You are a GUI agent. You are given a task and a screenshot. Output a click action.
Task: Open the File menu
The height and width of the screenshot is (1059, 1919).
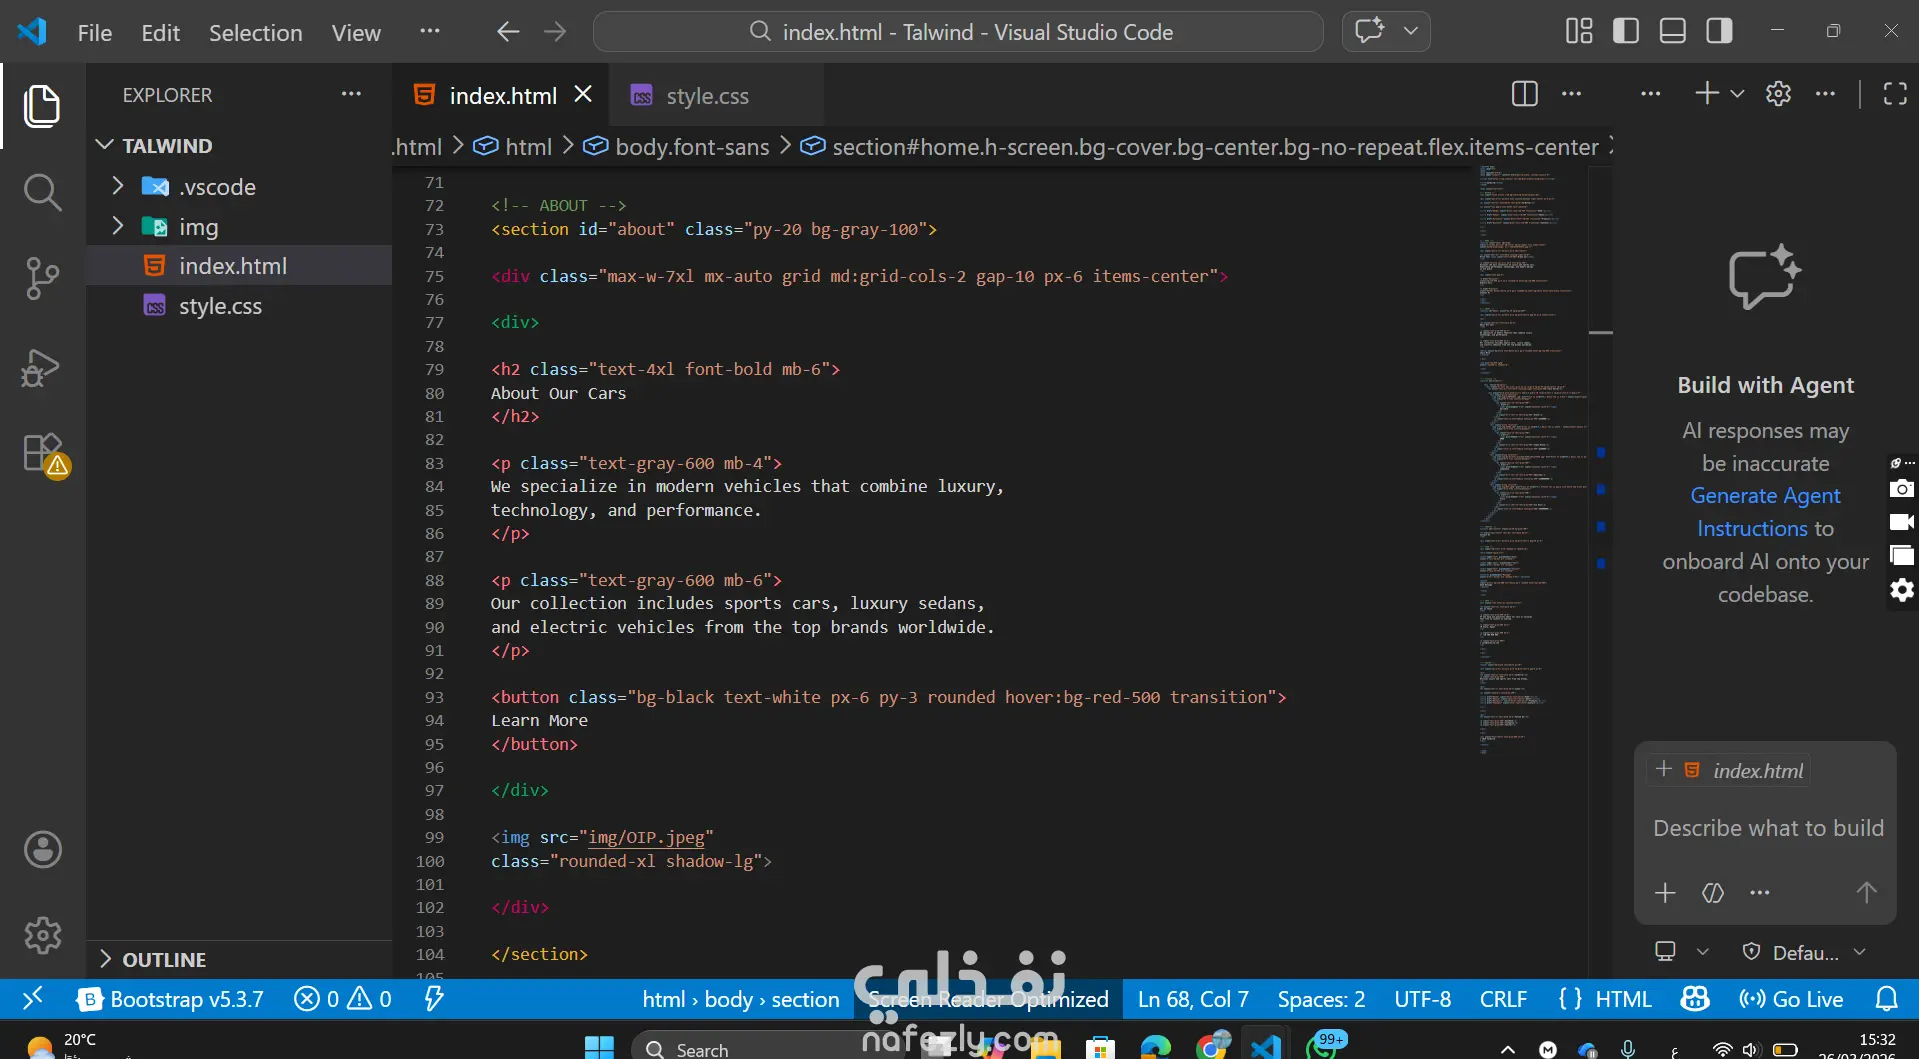(95, 33)
